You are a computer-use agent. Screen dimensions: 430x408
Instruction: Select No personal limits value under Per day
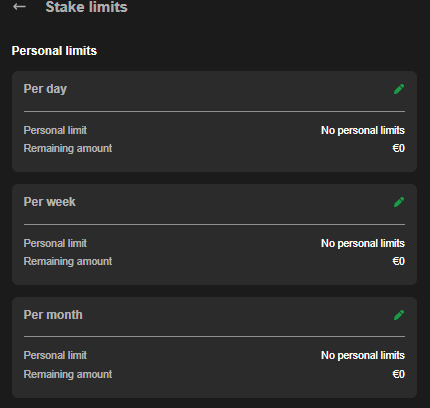(363, 130)
